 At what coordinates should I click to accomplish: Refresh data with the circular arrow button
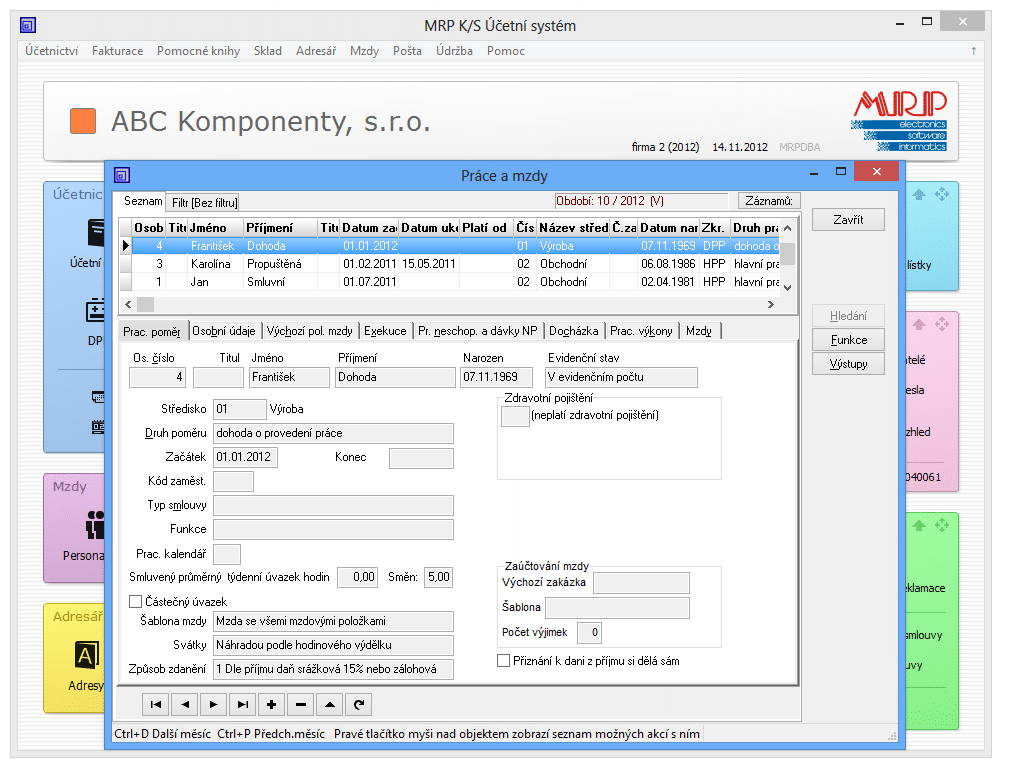point(358,705)
